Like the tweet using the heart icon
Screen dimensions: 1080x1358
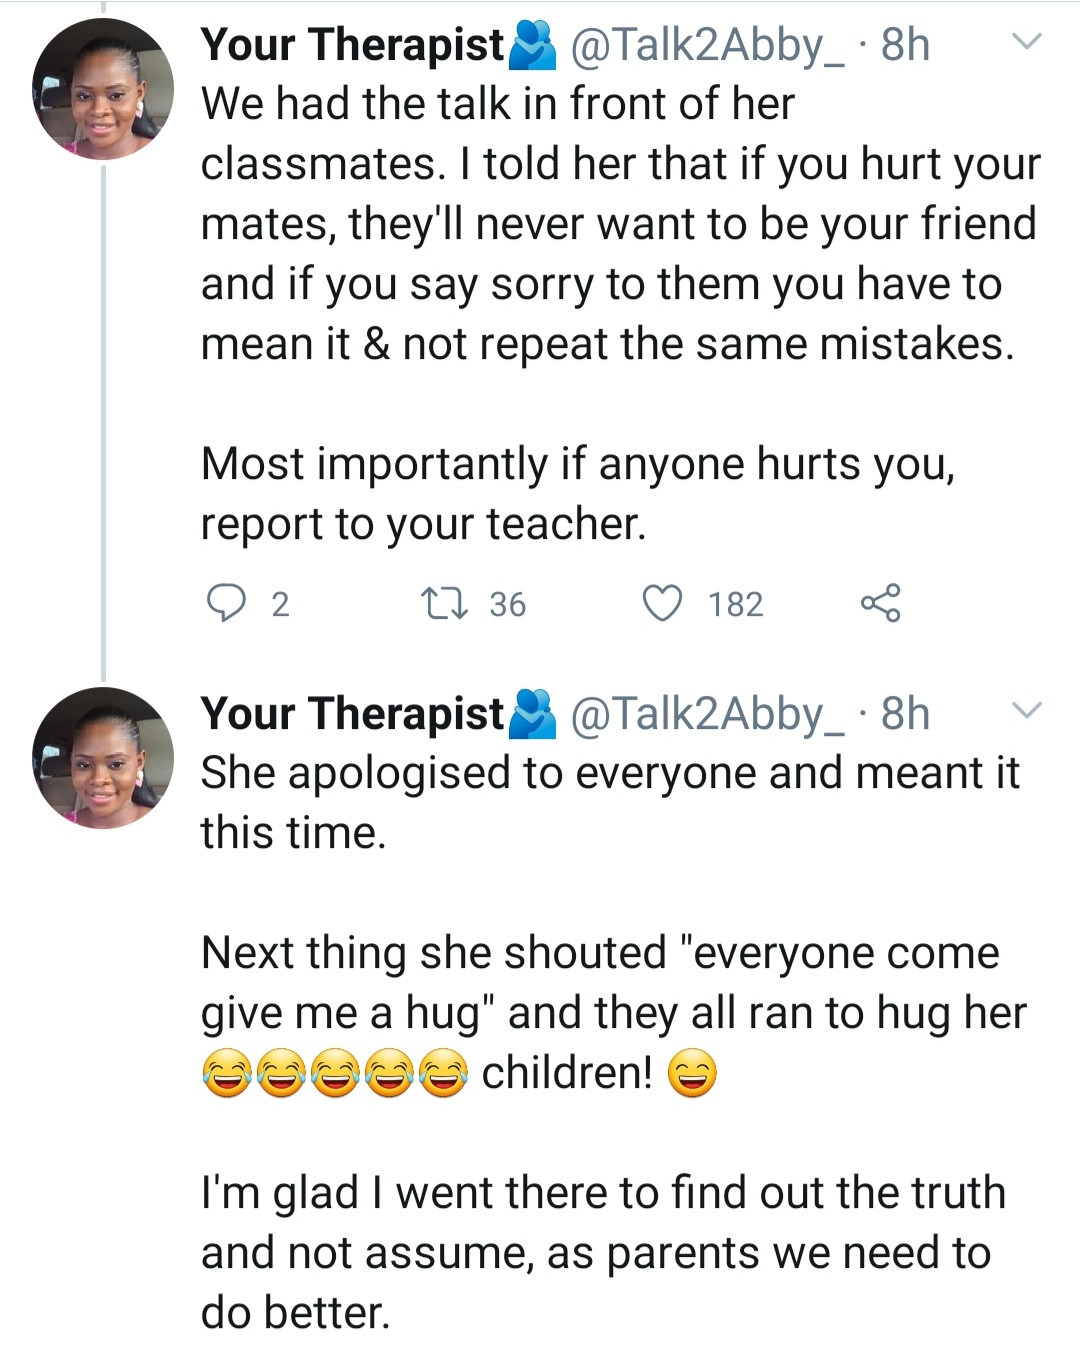661,603
